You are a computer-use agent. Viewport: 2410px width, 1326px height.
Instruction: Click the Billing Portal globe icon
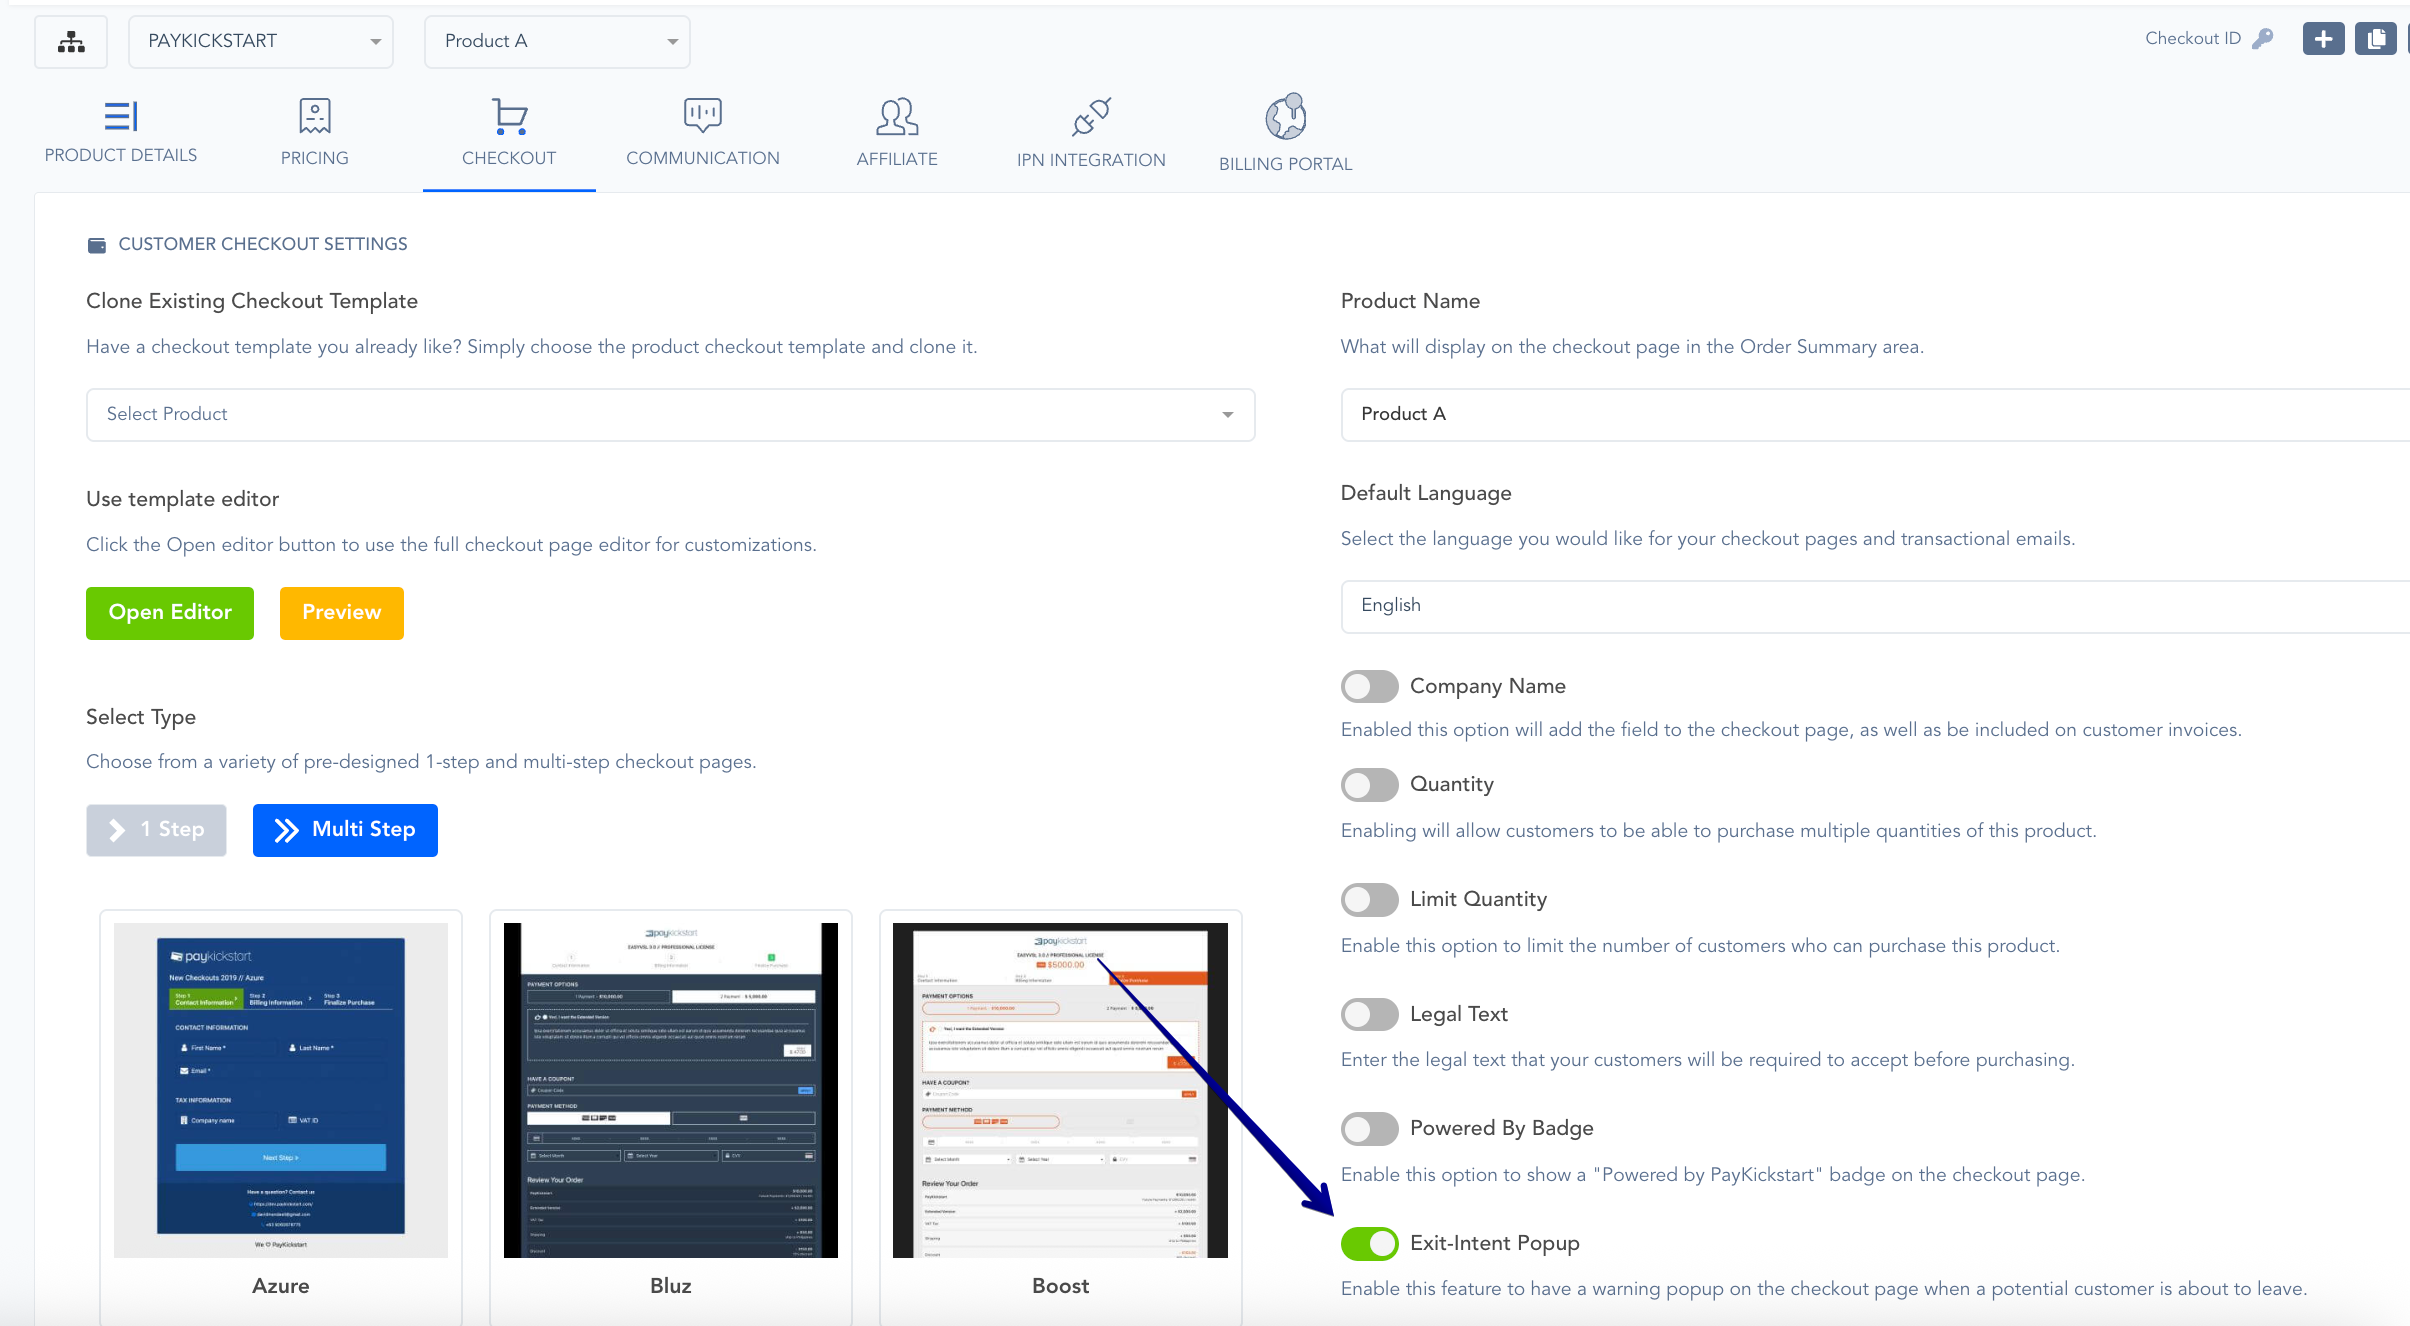click(1285, 117)
